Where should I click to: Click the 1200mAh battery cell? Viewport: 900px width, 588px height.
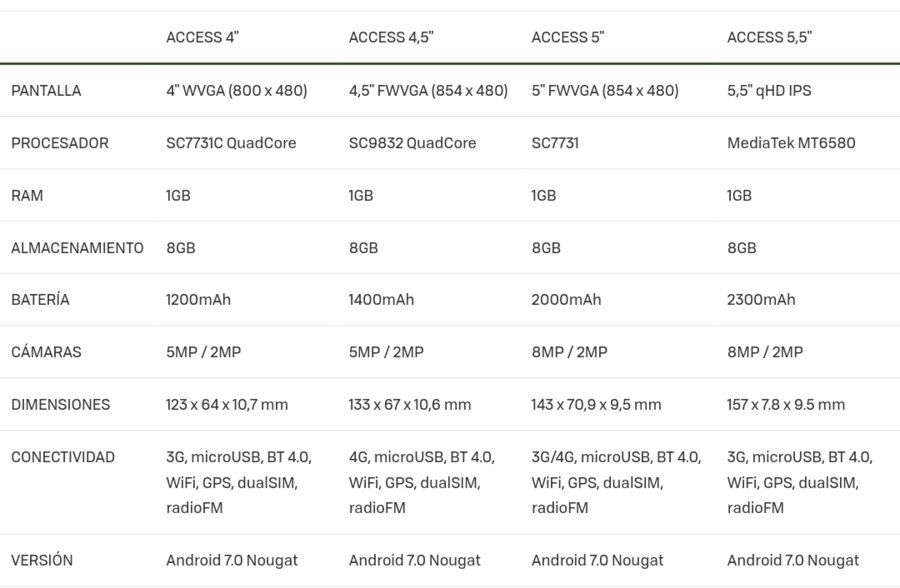(x=198, y=300)
